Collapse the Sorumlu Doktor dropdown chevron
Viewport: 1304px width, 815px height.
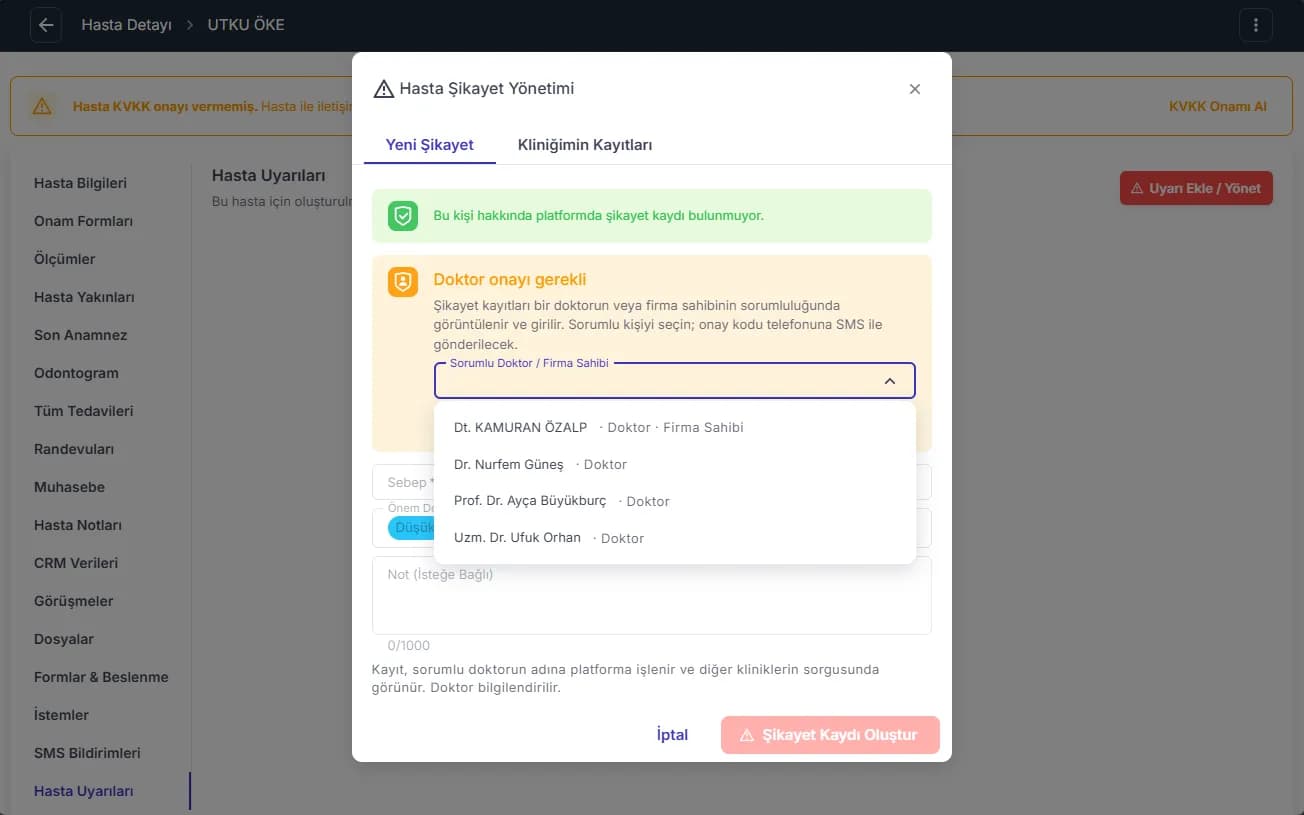pos(890,381)
